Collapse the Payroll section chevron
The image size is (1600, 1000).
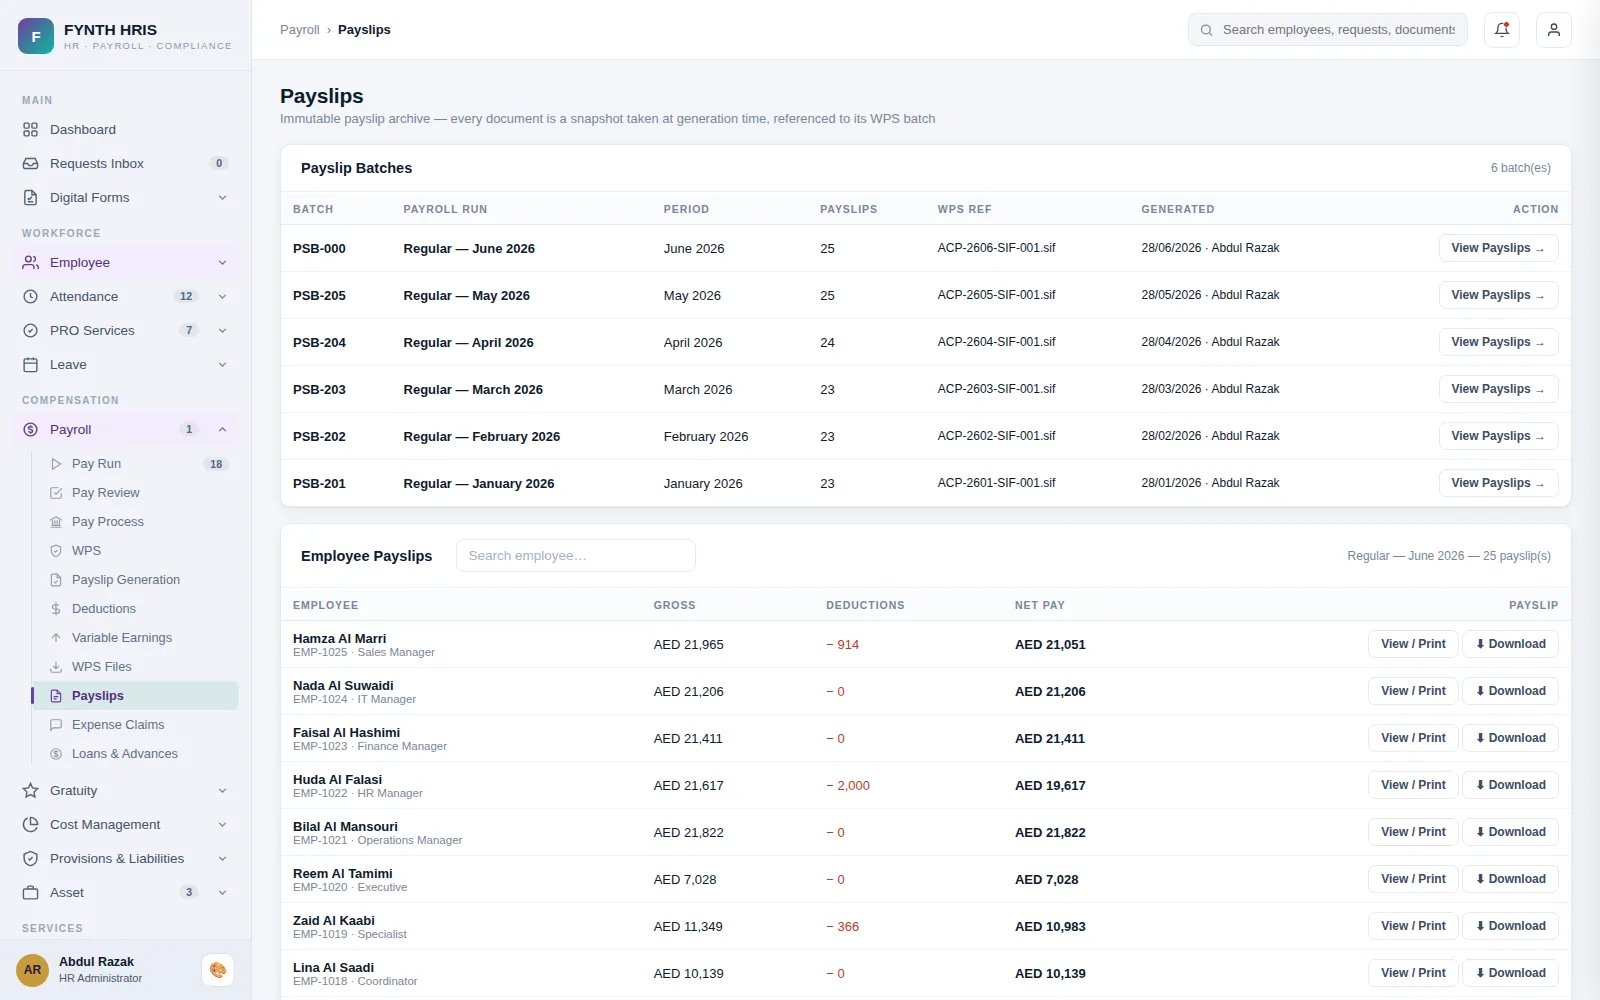click(x=222, y=430)
